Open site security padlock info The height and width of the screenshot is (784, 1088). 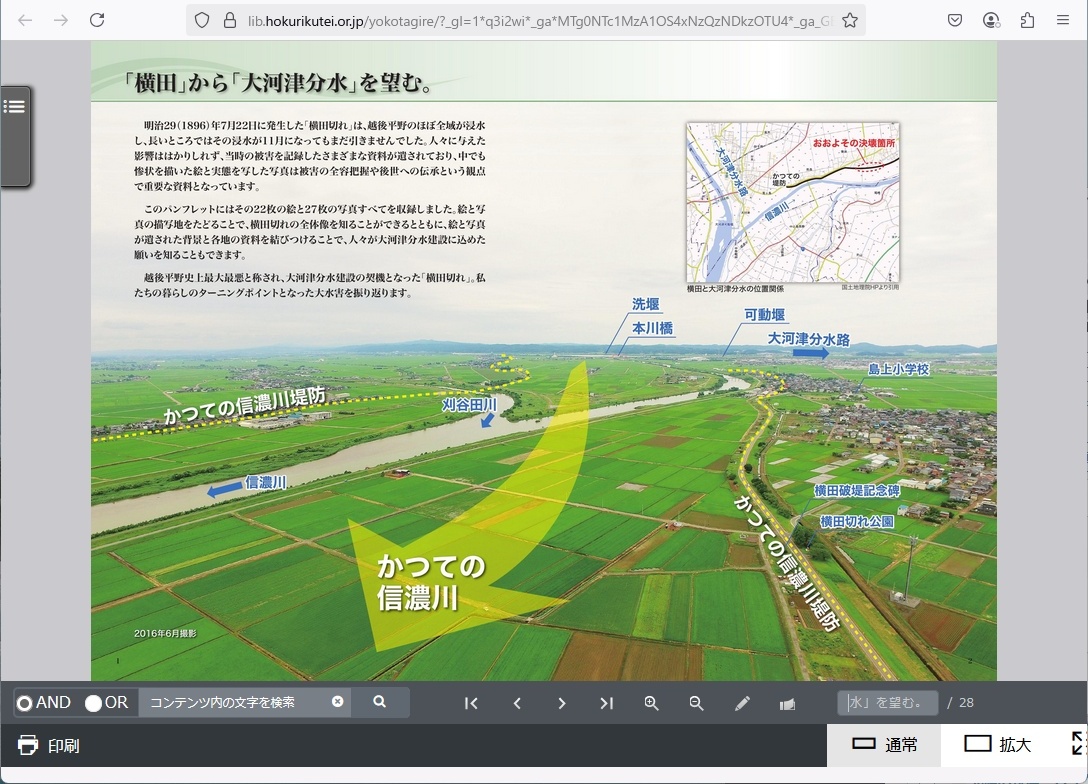pyautogui.click(x=230, y=20)
